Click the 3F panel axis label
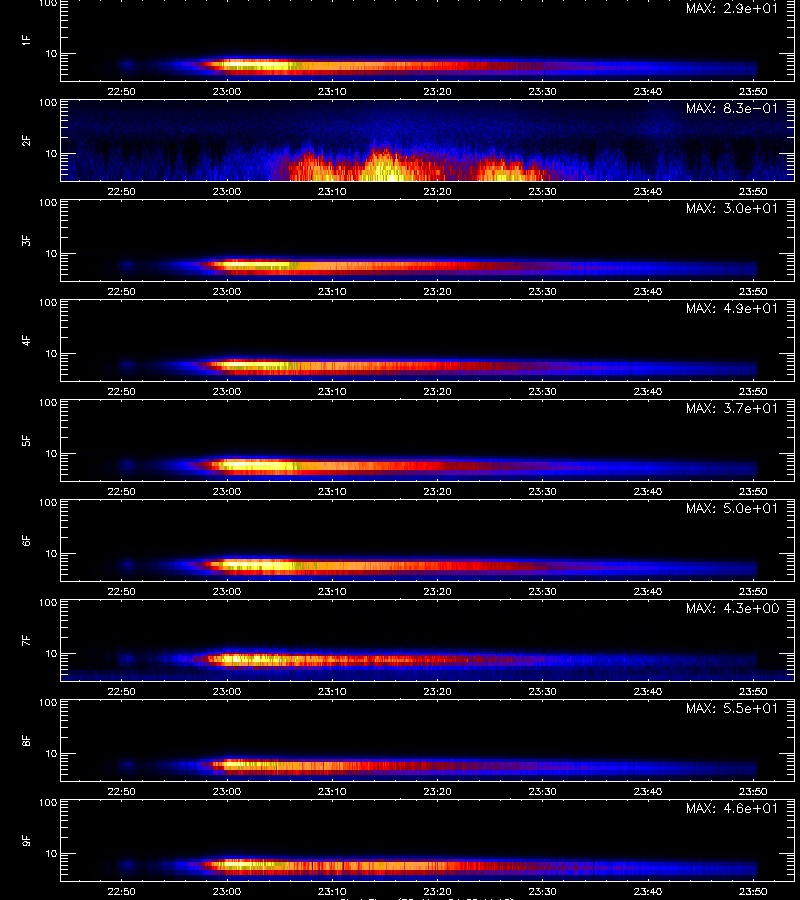Screen dimensions: 800x900 26,240
